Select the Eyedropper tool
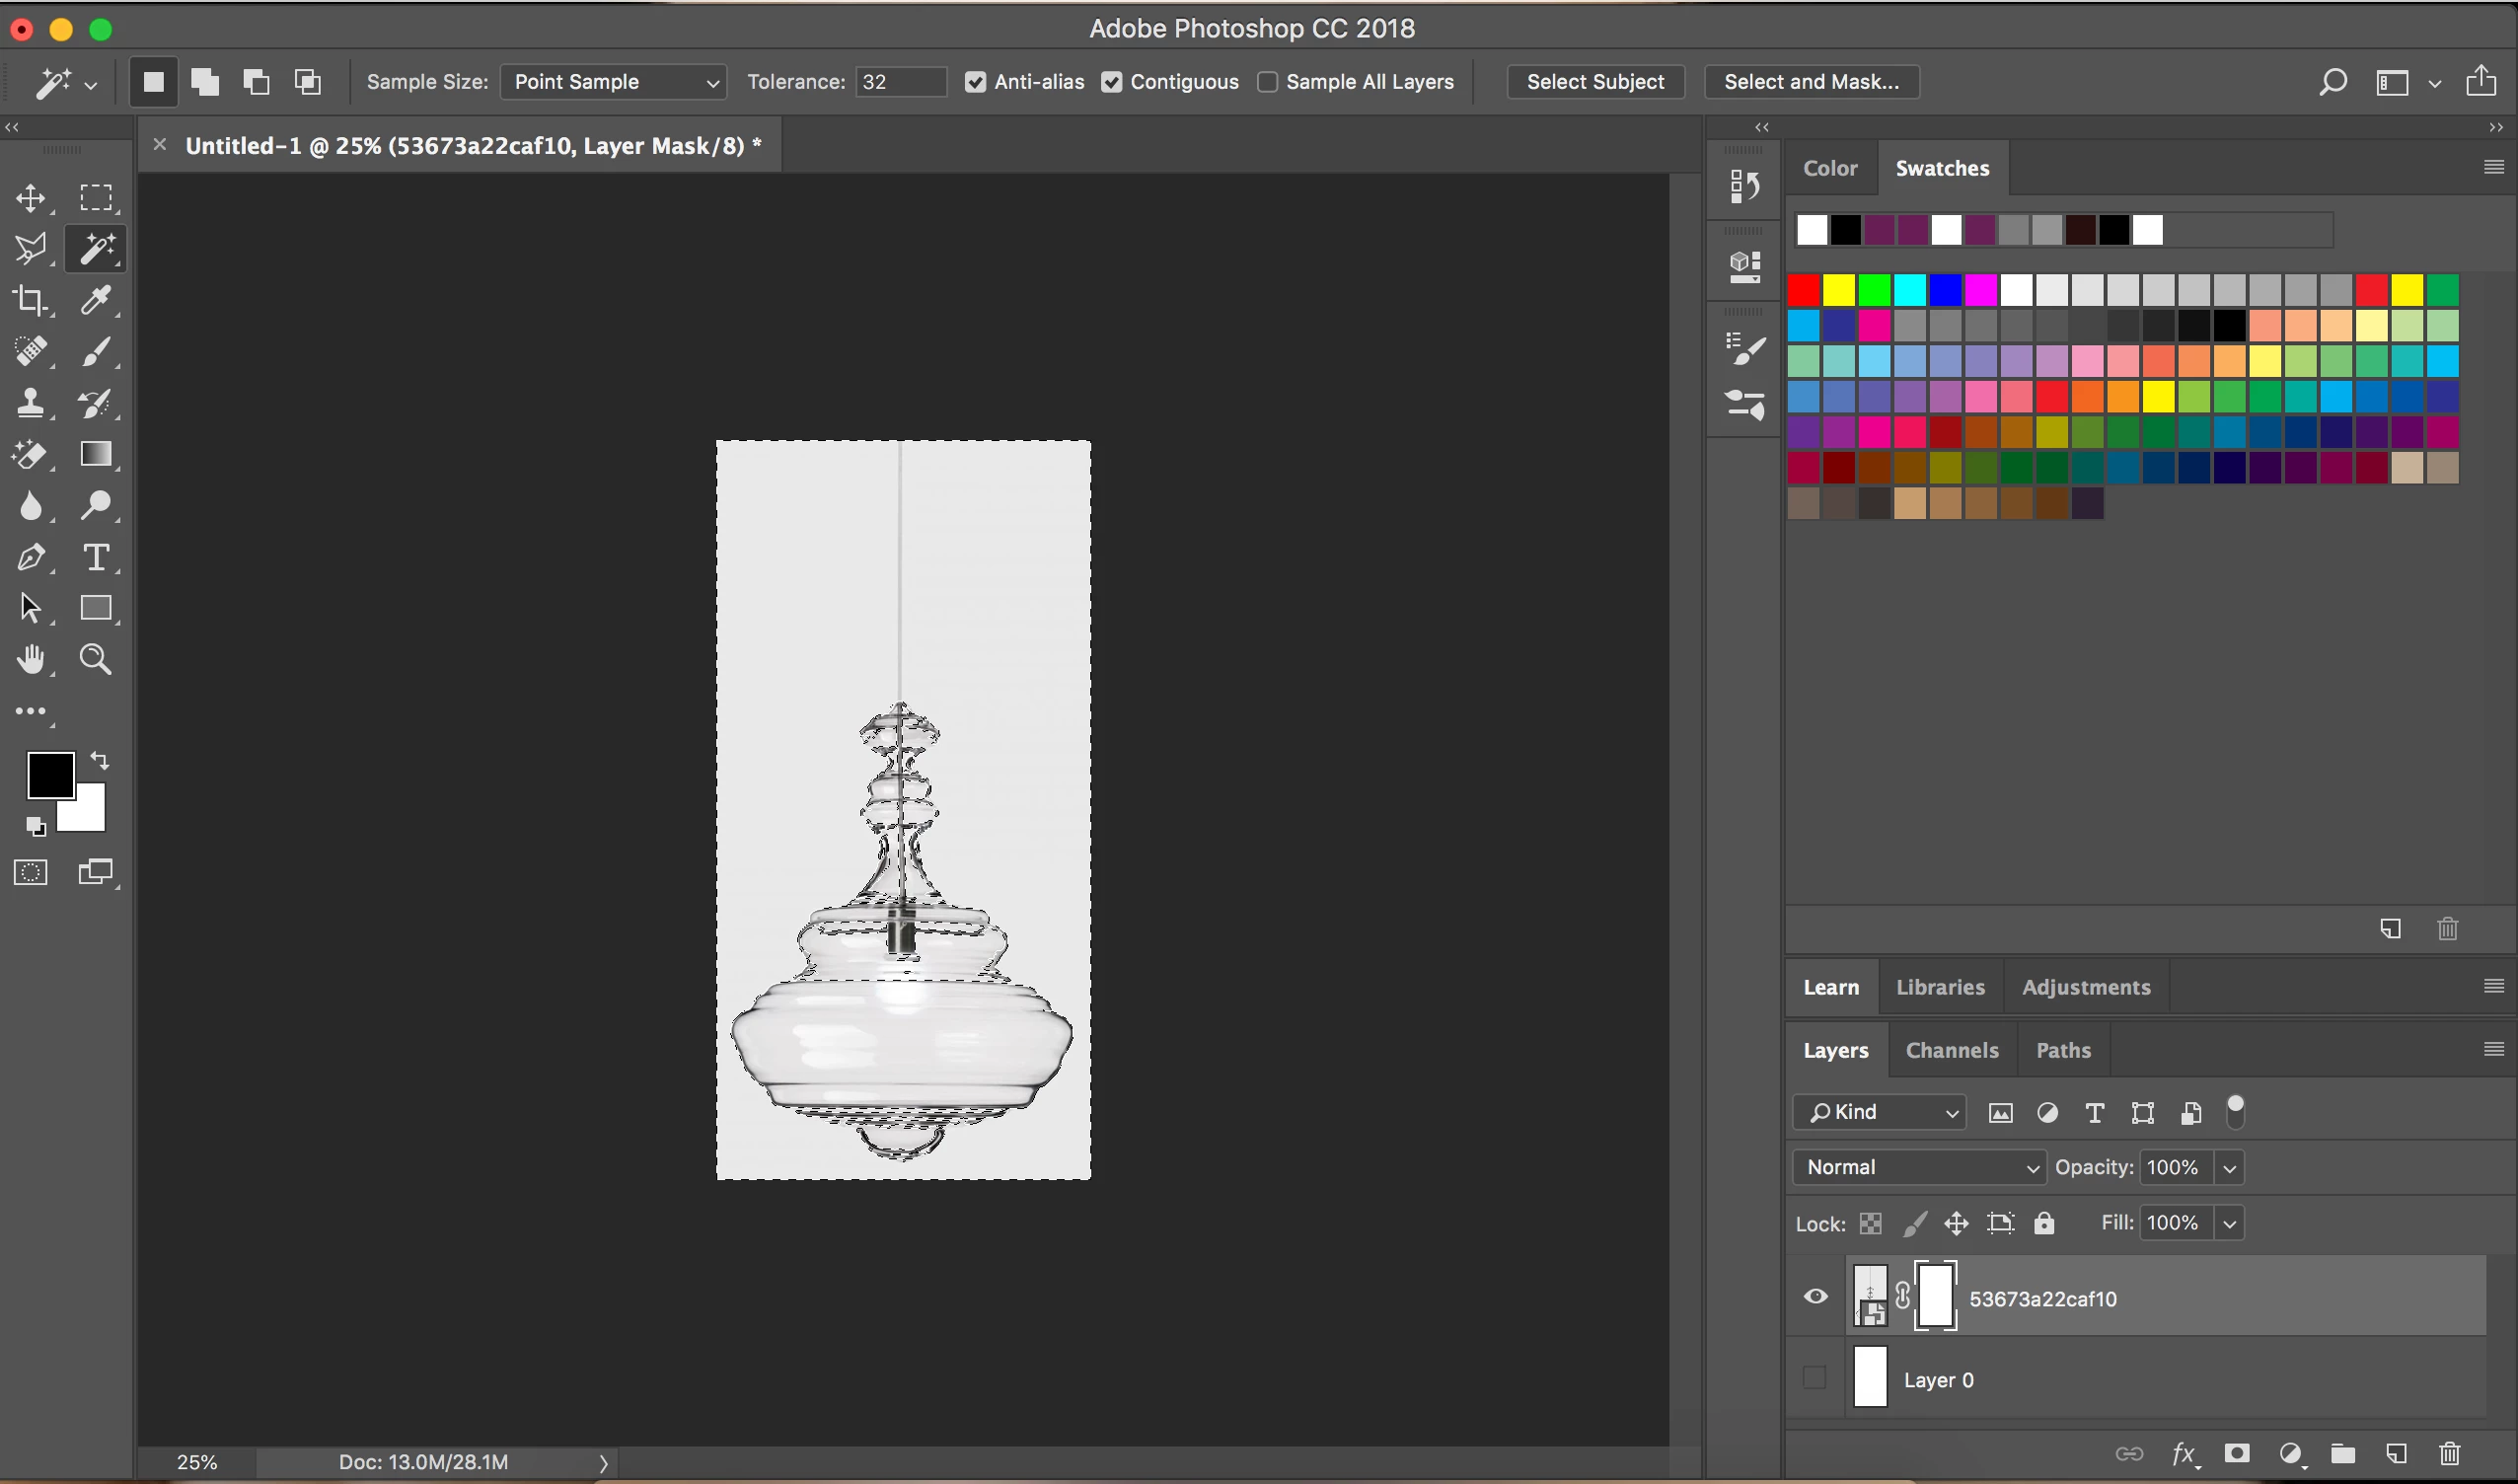The height and width of the screenshot is (1484, 2518). (x=96, y=300)
